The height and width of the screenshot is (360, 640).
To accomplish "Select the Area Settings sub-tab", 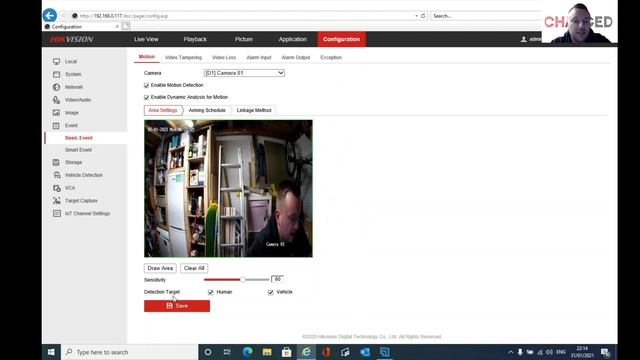I will point(162,110).
